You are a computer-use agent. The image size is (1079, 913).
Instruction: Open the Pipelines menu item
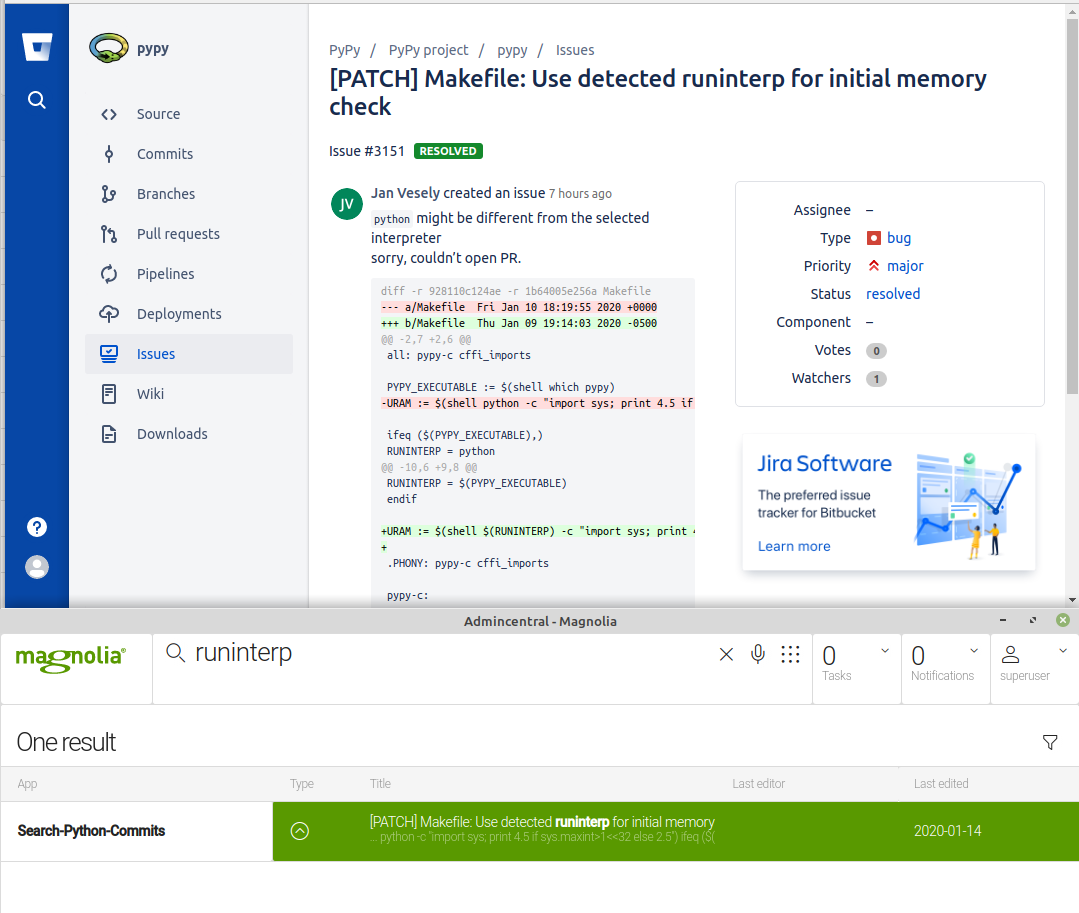coord(165,274)
